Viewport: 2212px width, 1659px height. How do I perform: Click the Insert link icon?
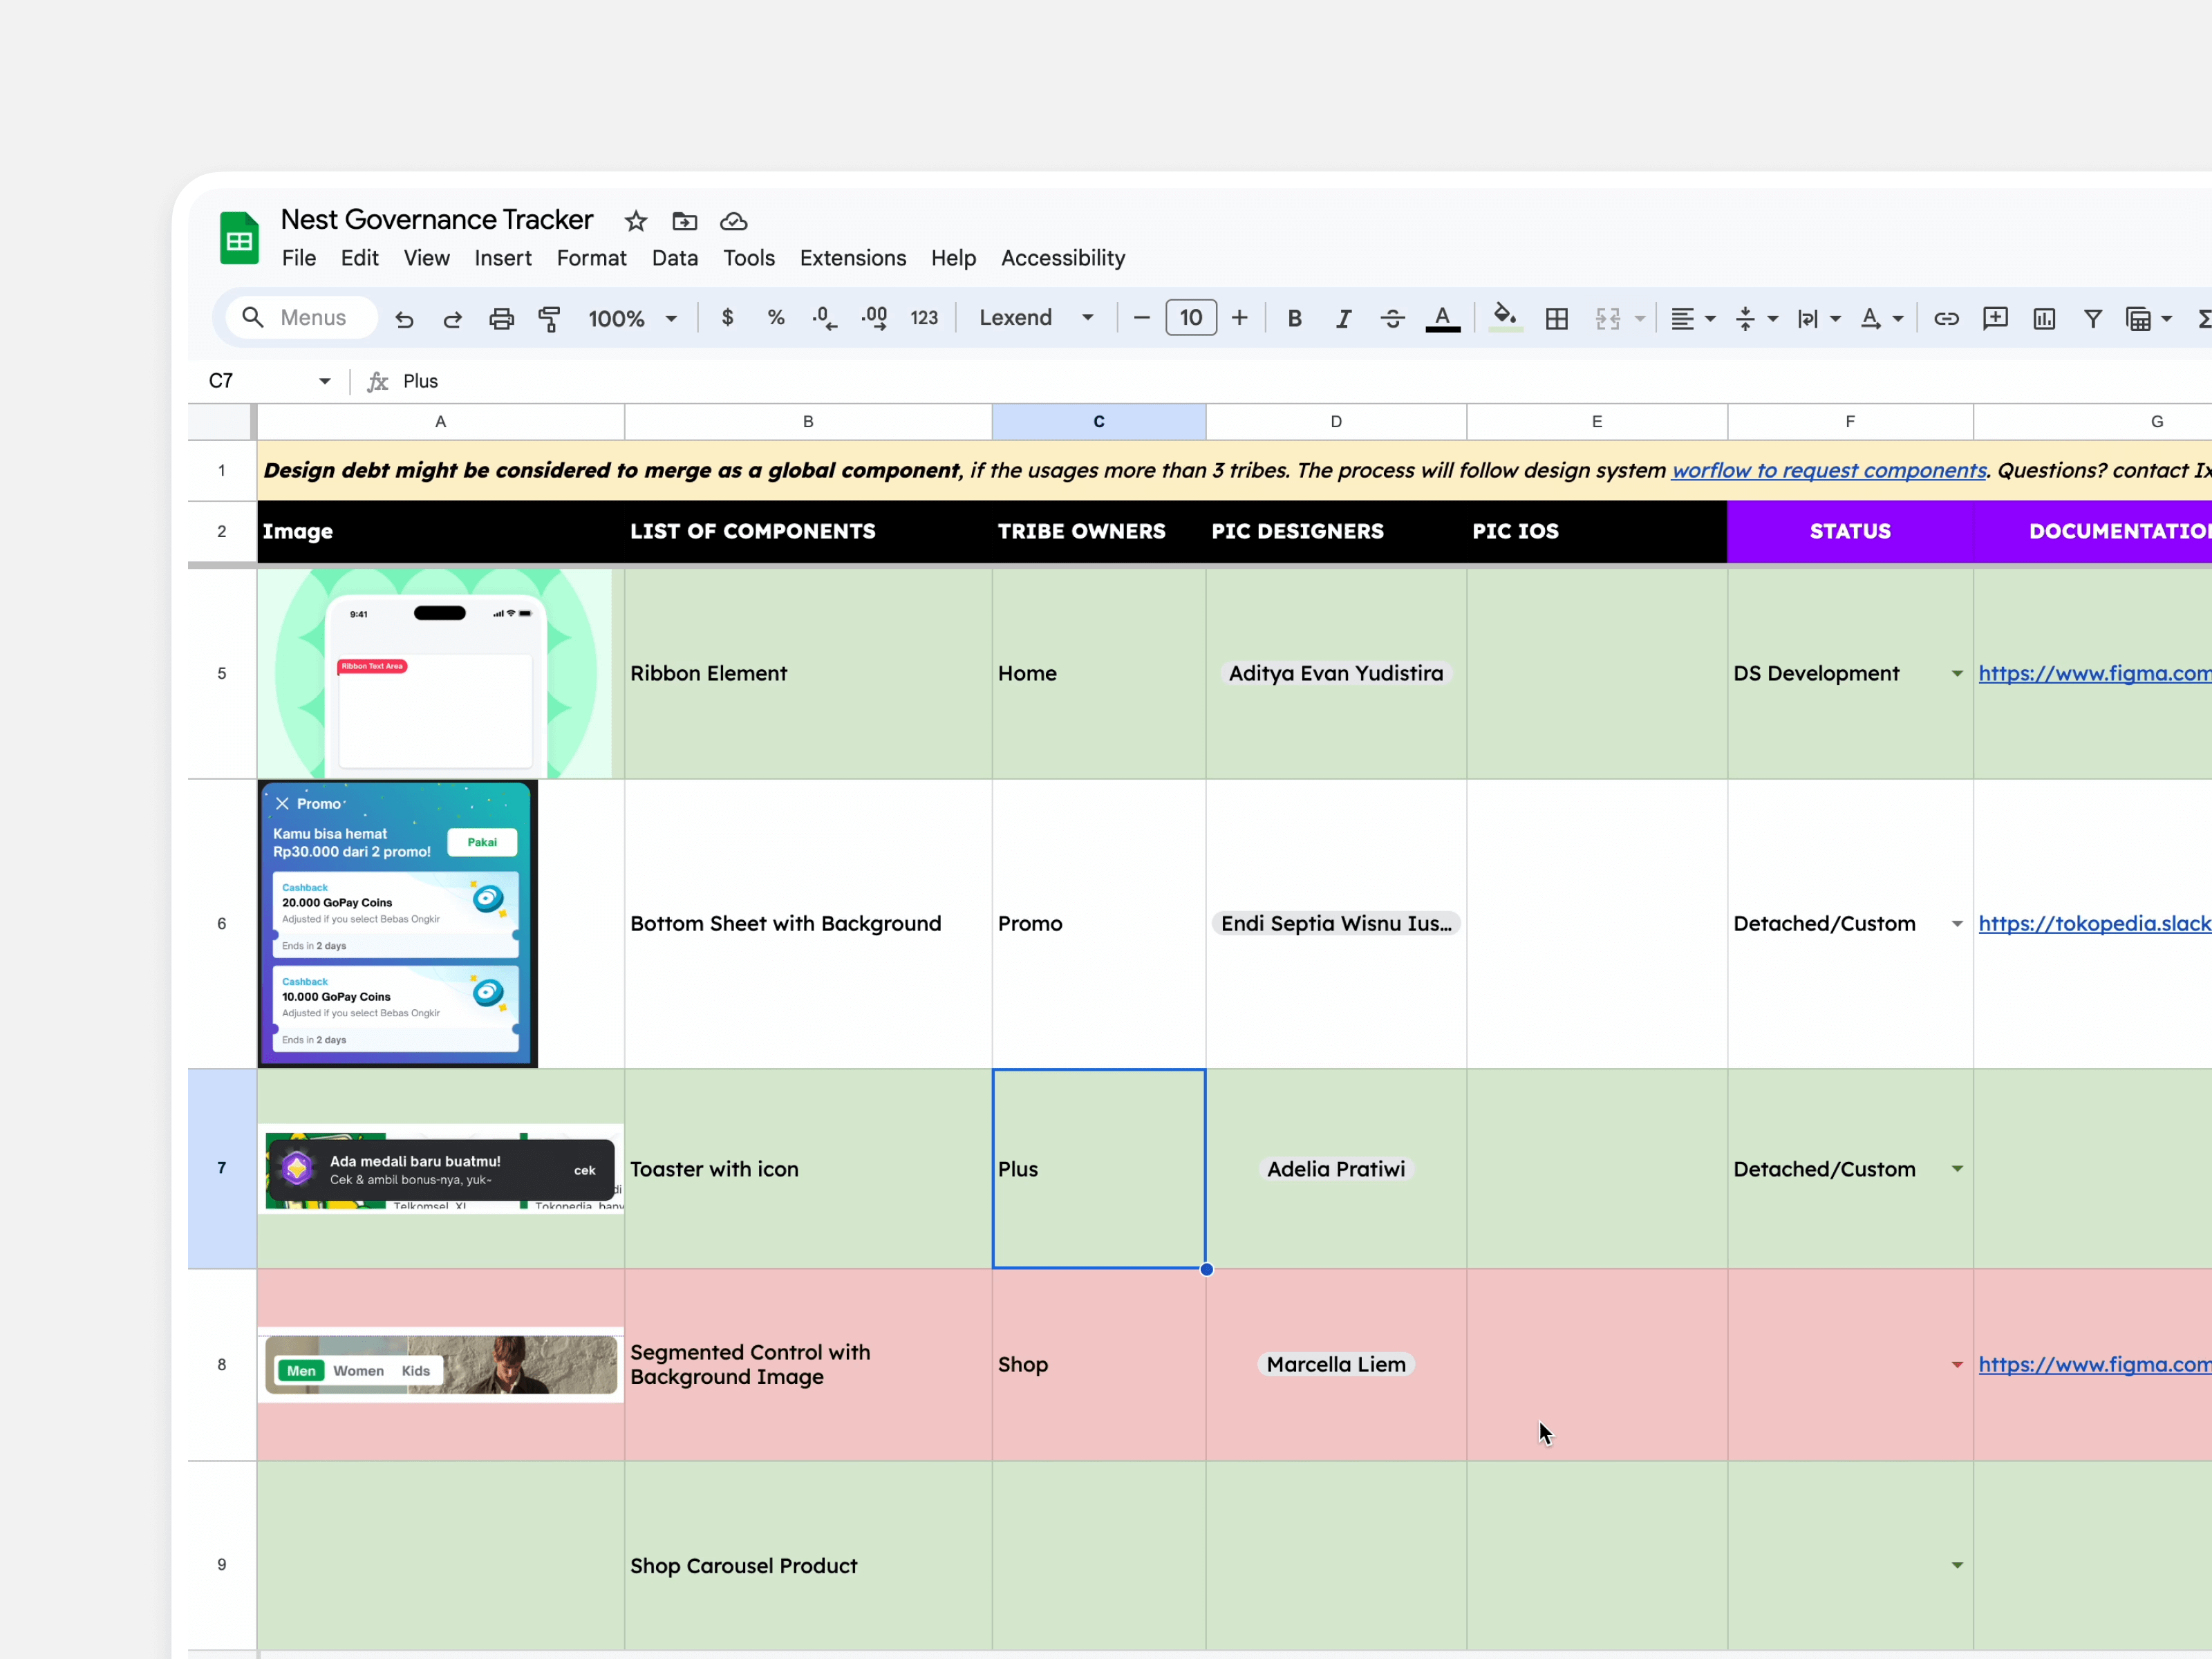point(1945,318)
